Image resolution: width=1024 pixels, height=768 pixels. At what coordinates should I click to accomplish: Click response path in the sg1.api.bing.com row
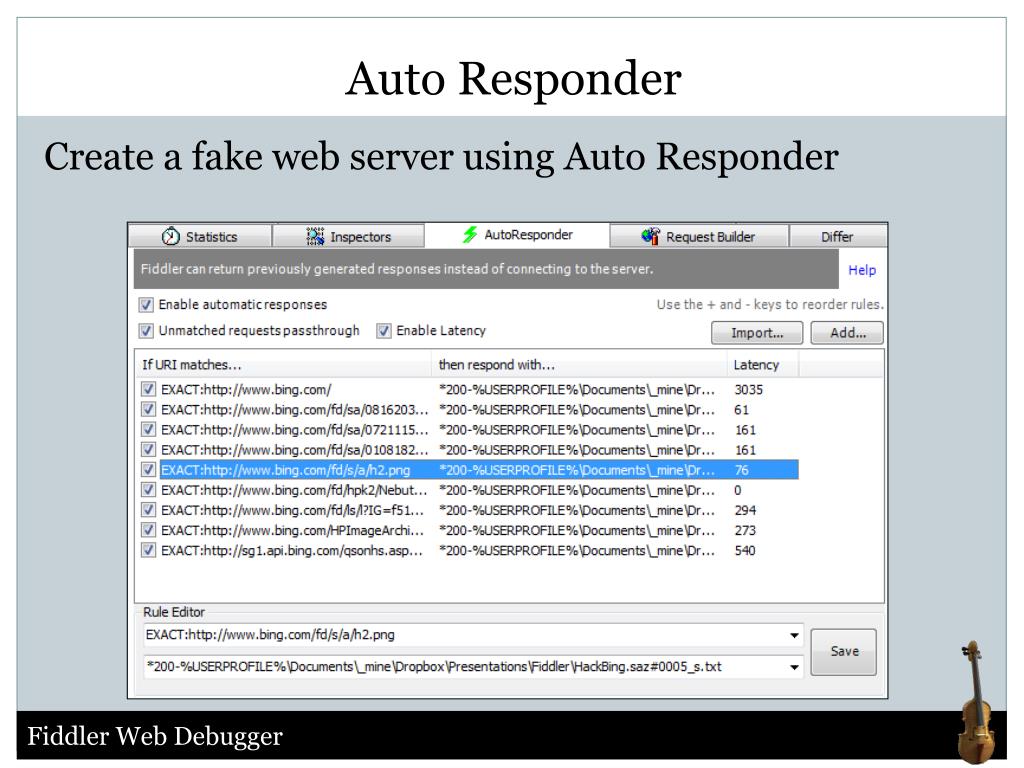(577, 551)
